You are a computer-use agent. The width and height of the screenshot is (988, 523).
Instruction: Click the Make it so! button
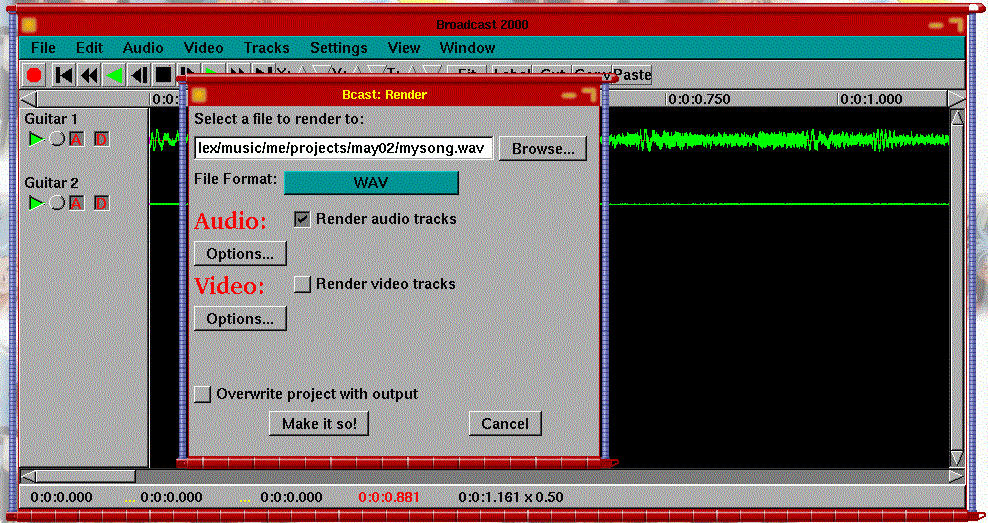[319, 424]
